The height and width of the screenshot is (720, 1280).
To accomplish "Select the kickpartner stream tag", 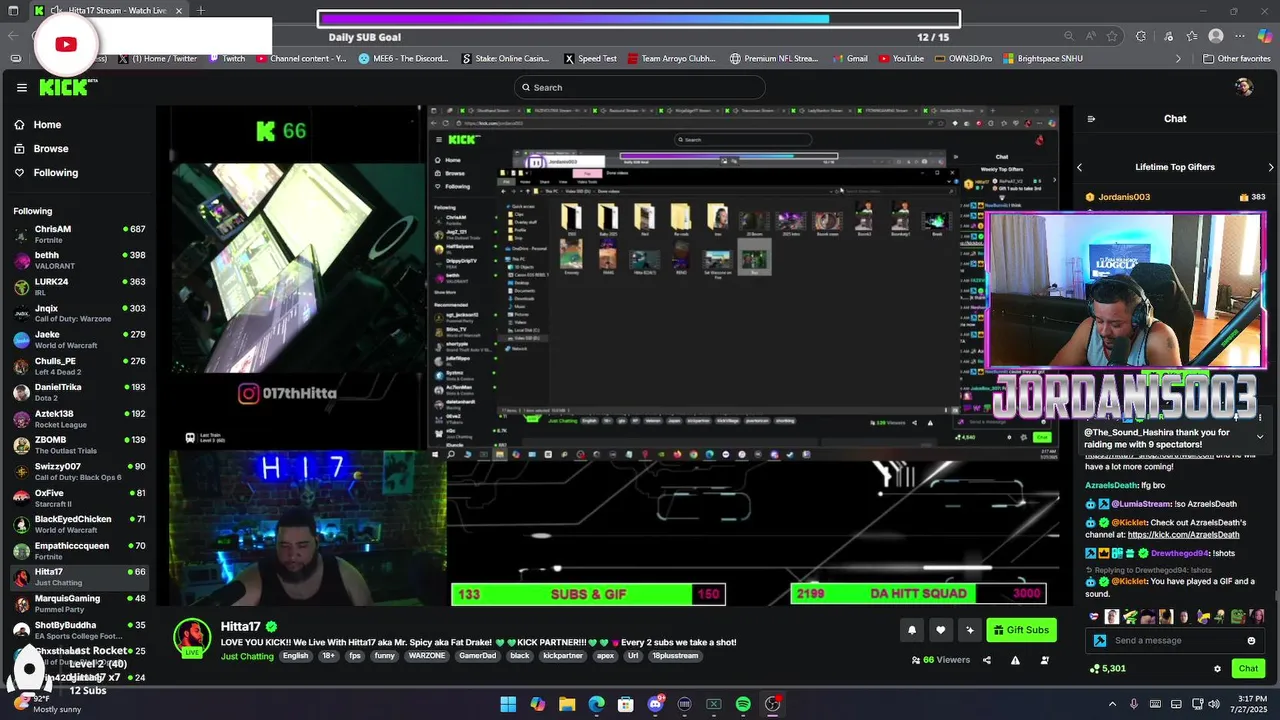I will (562, 656).
